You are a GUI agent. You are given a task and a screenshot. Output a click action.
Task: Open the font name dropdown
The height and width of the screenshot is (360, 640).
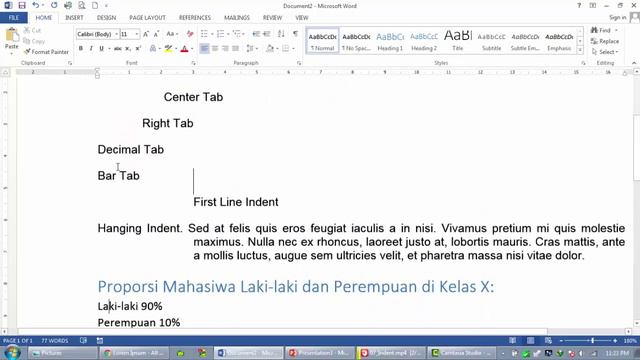(x=116, y=34)
